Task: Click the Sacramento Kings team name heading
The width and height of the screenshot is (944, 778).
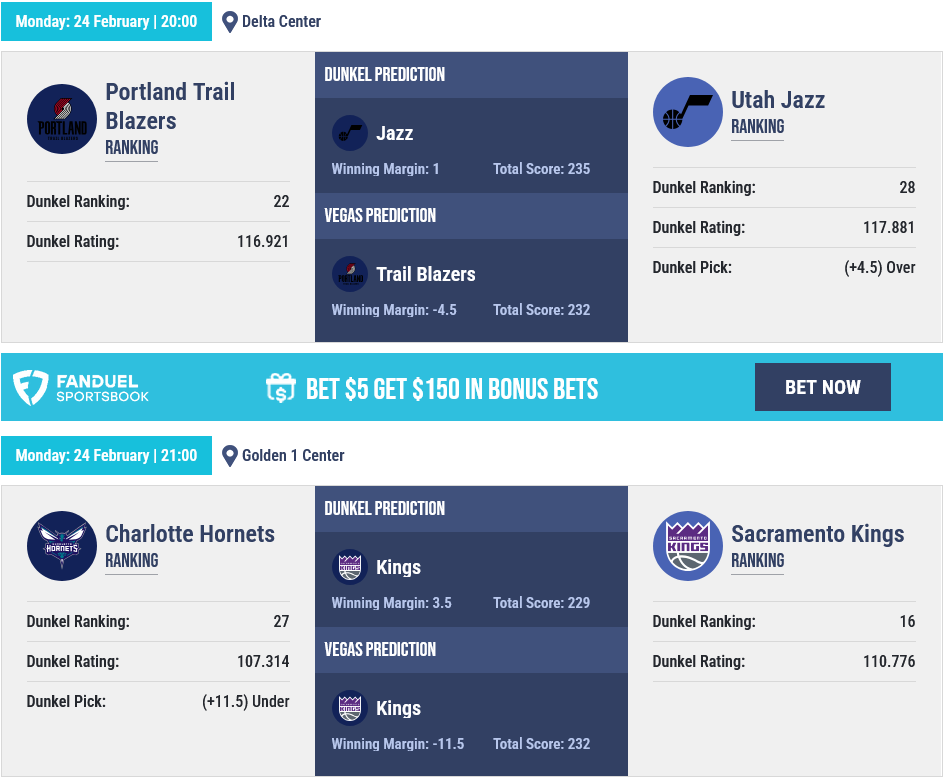Action: [x=818, y=534]
